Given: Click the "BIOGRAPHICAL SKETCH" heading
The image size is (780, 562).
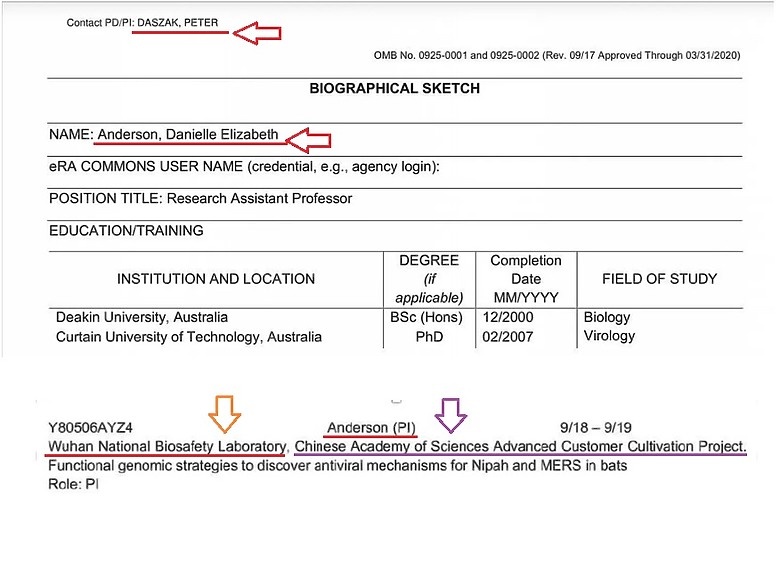Looking at the screenshot, I should 394,89.
